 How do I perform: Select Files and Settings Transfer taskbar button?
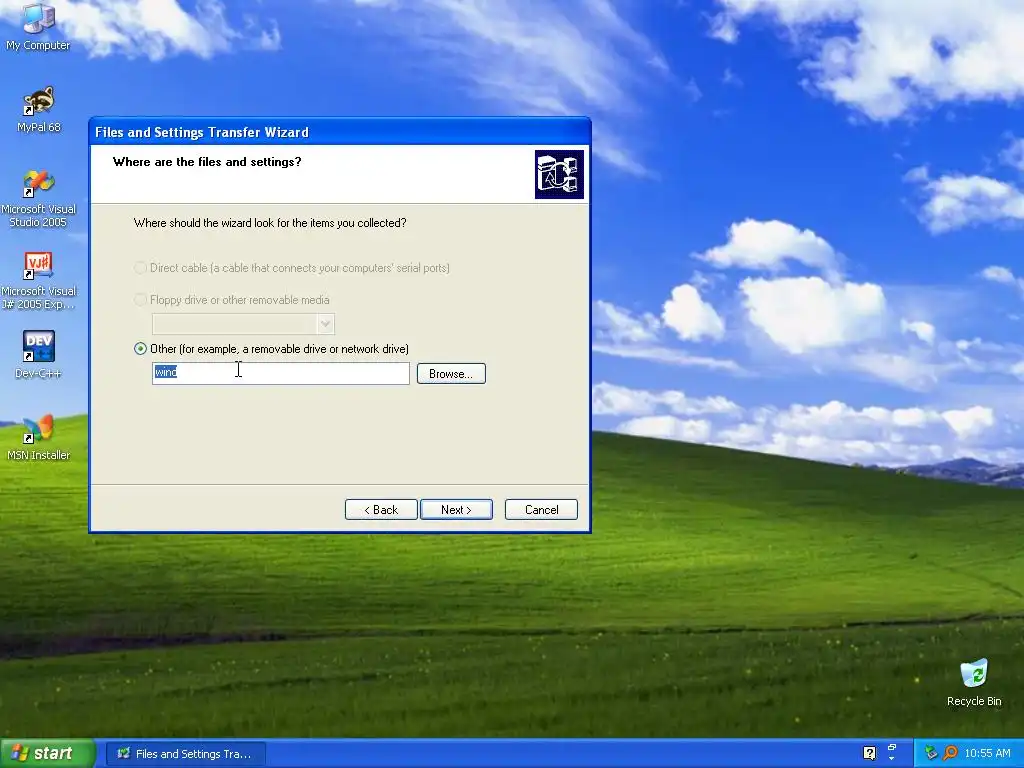(x=186, y=754)
